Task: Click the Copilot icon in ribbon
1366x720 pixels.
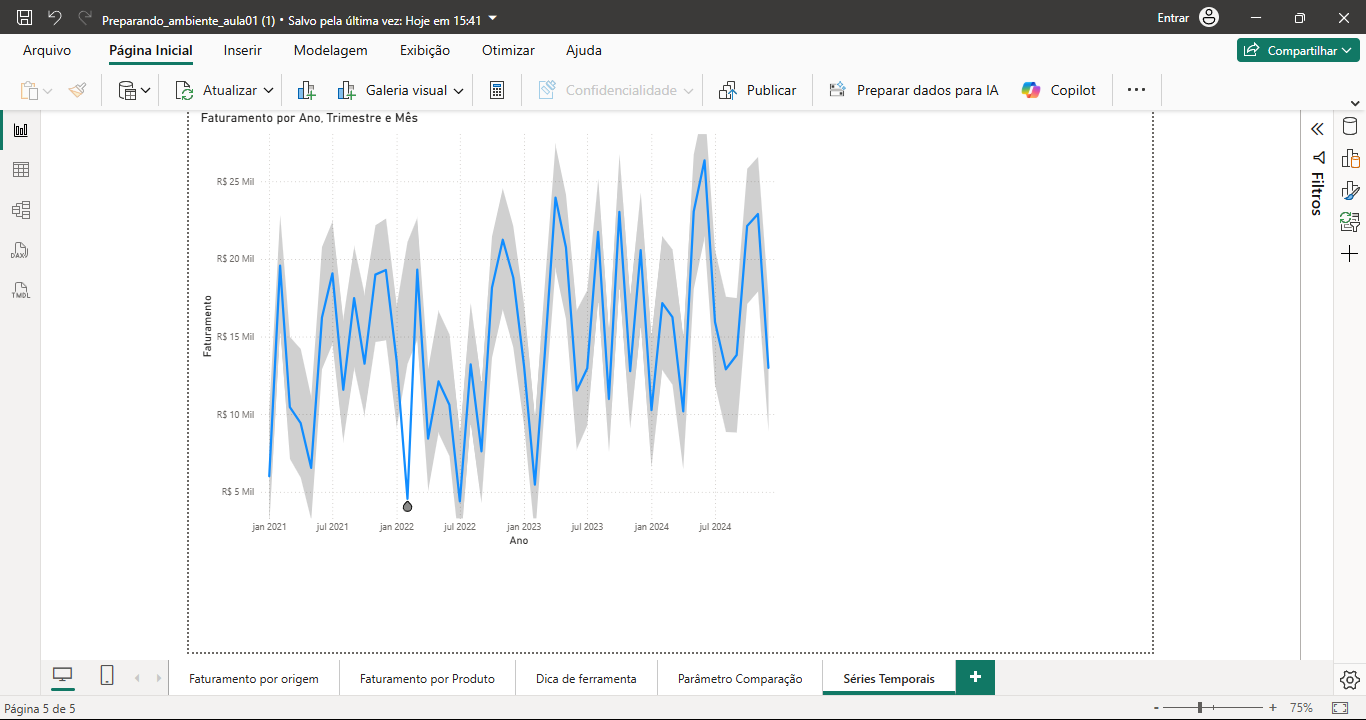Action: coord(1031,90)
